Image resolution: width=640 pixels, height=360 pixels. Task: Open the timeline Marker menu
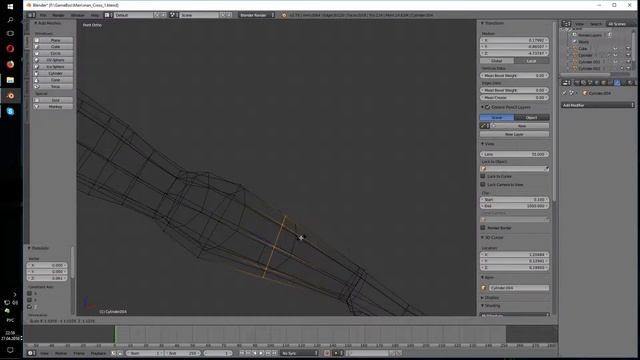61,353
